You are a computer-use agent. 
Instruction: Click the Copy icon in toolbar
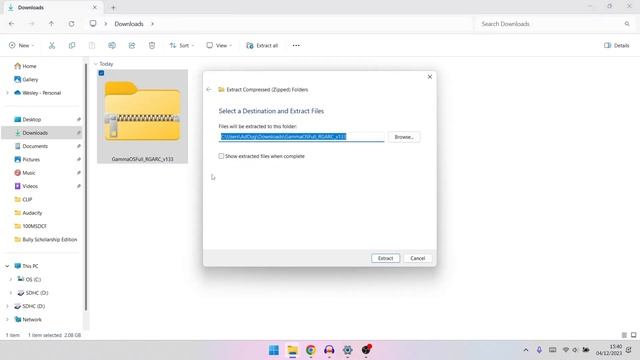tap(72, 45)
